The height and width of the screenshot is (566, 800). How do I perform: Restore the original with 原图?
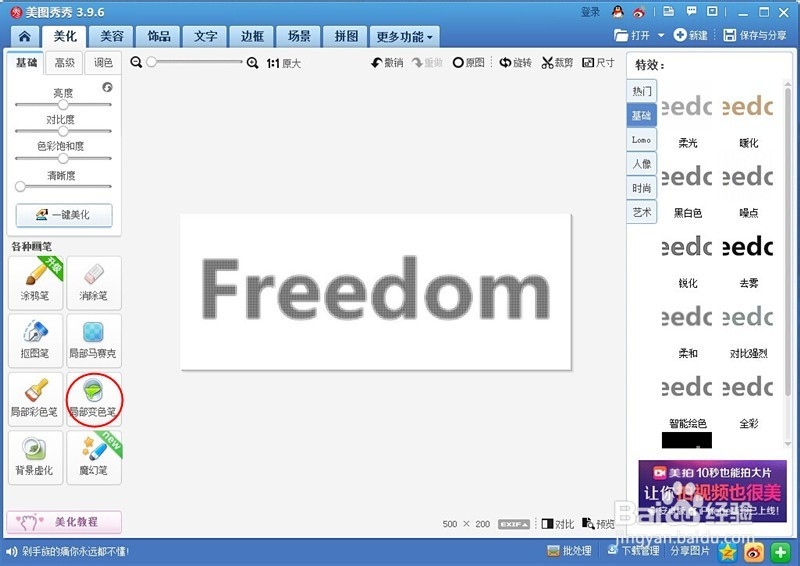(468, 63)
